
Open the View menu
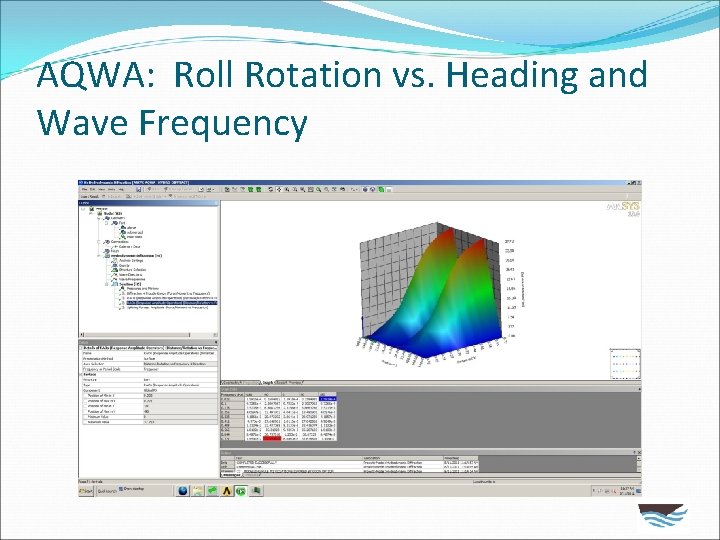[x=101, y=189]
